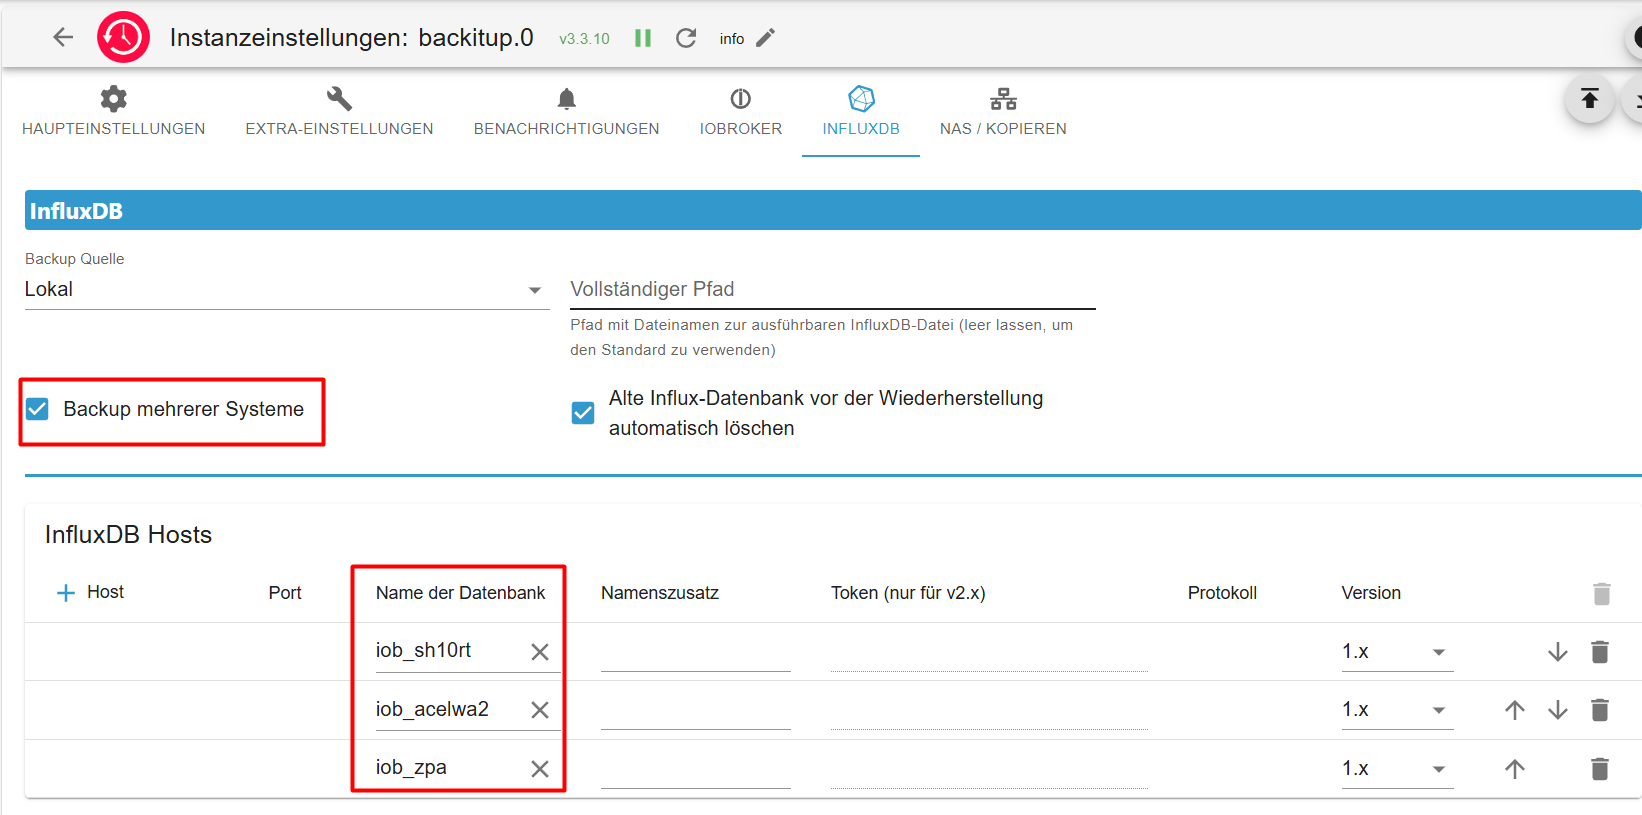Focus the Token field in the iob_acelwa2 row
The height and width of the screenshot is (815, 1642).
(x=989, y=710)
